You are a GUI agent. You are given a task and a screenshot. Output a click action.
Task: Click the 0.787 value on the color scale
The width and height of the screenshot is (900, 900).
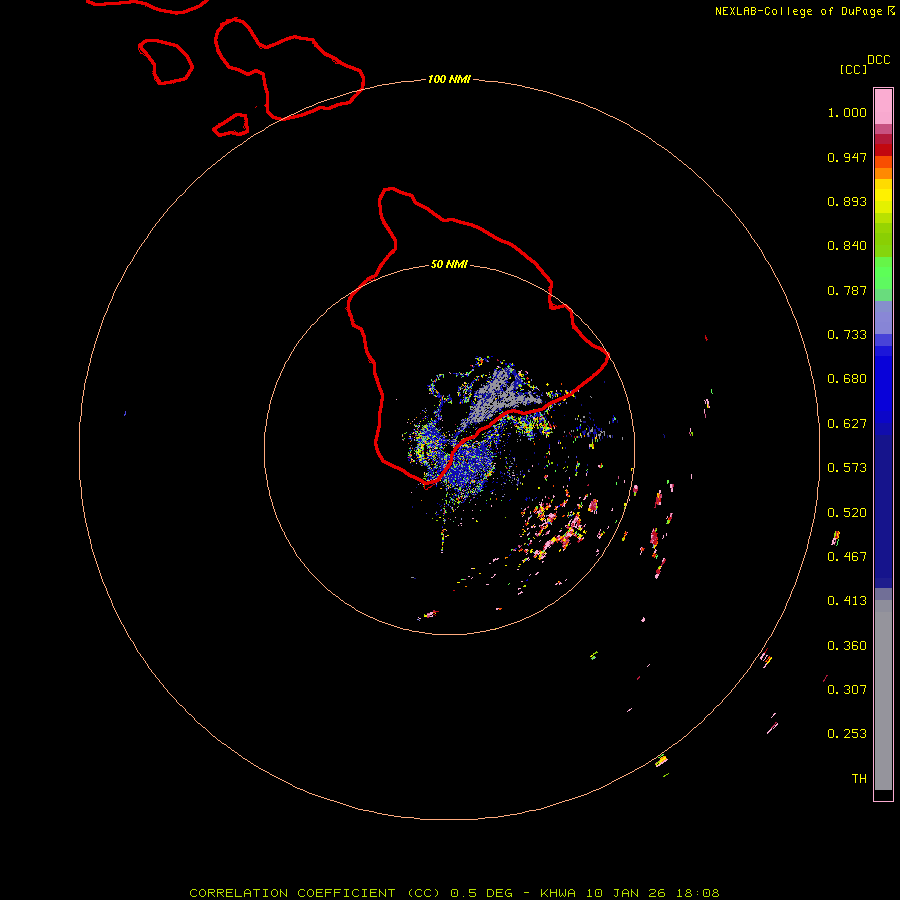[x=847, y=290]
